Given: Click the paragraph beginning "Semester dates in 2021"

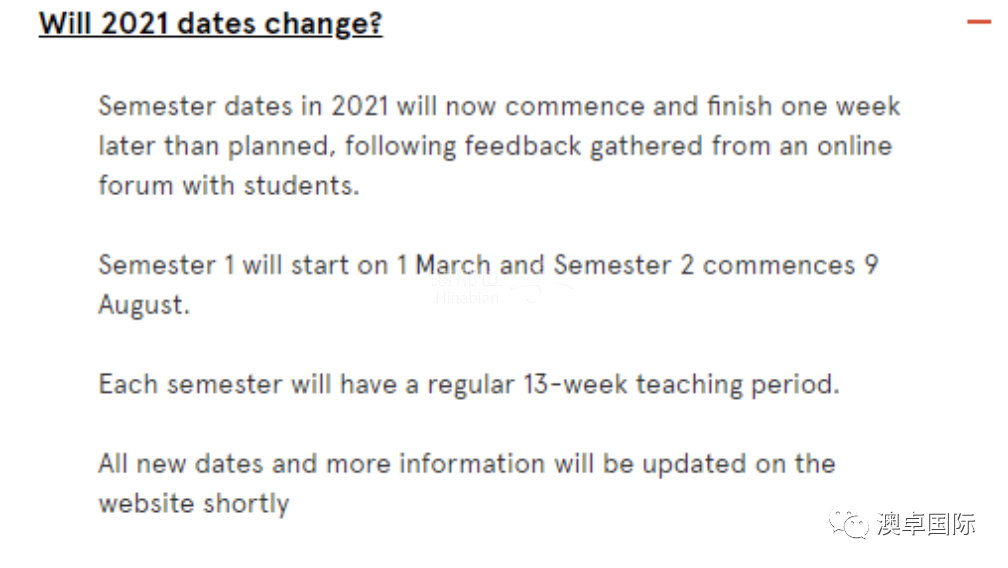Looking at the screenshot, I should coord(500,146).
